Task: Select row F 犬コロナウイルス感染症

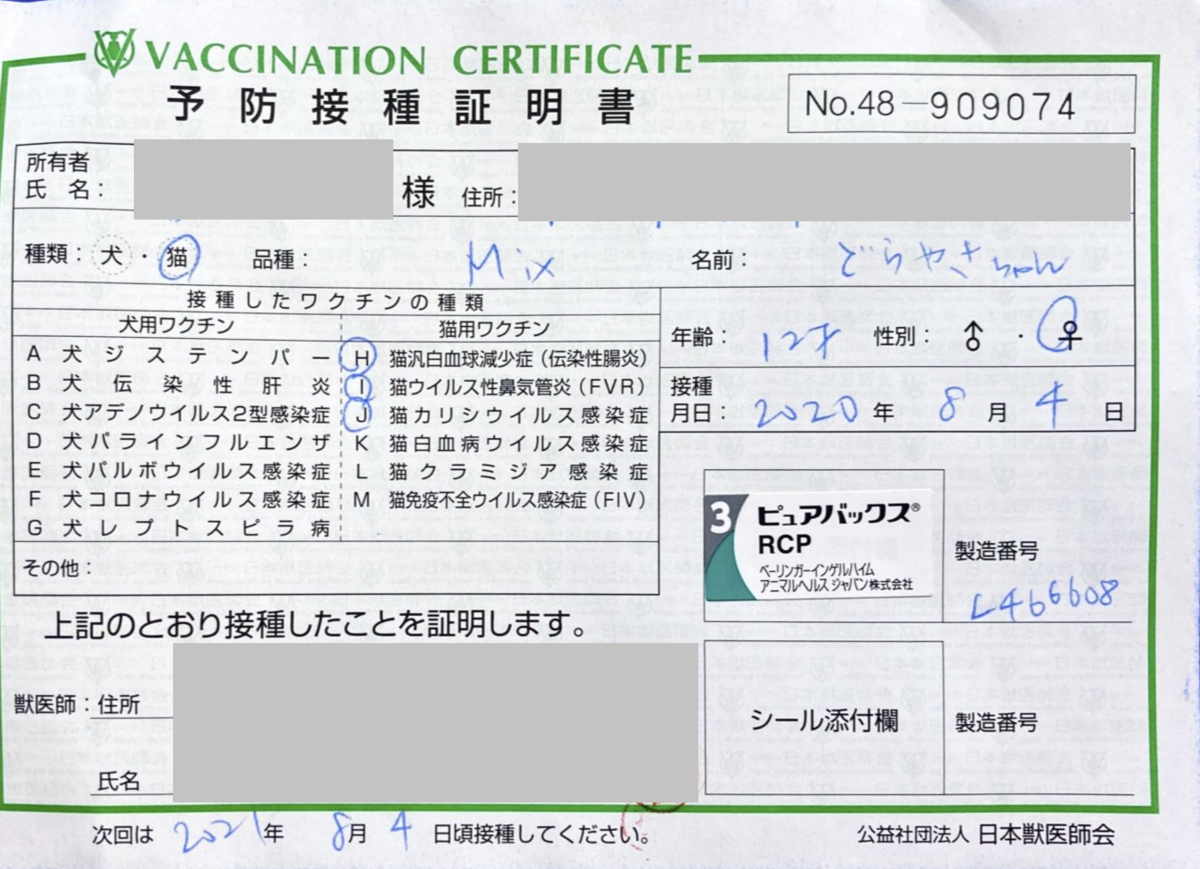Action: tap(178, 500)
